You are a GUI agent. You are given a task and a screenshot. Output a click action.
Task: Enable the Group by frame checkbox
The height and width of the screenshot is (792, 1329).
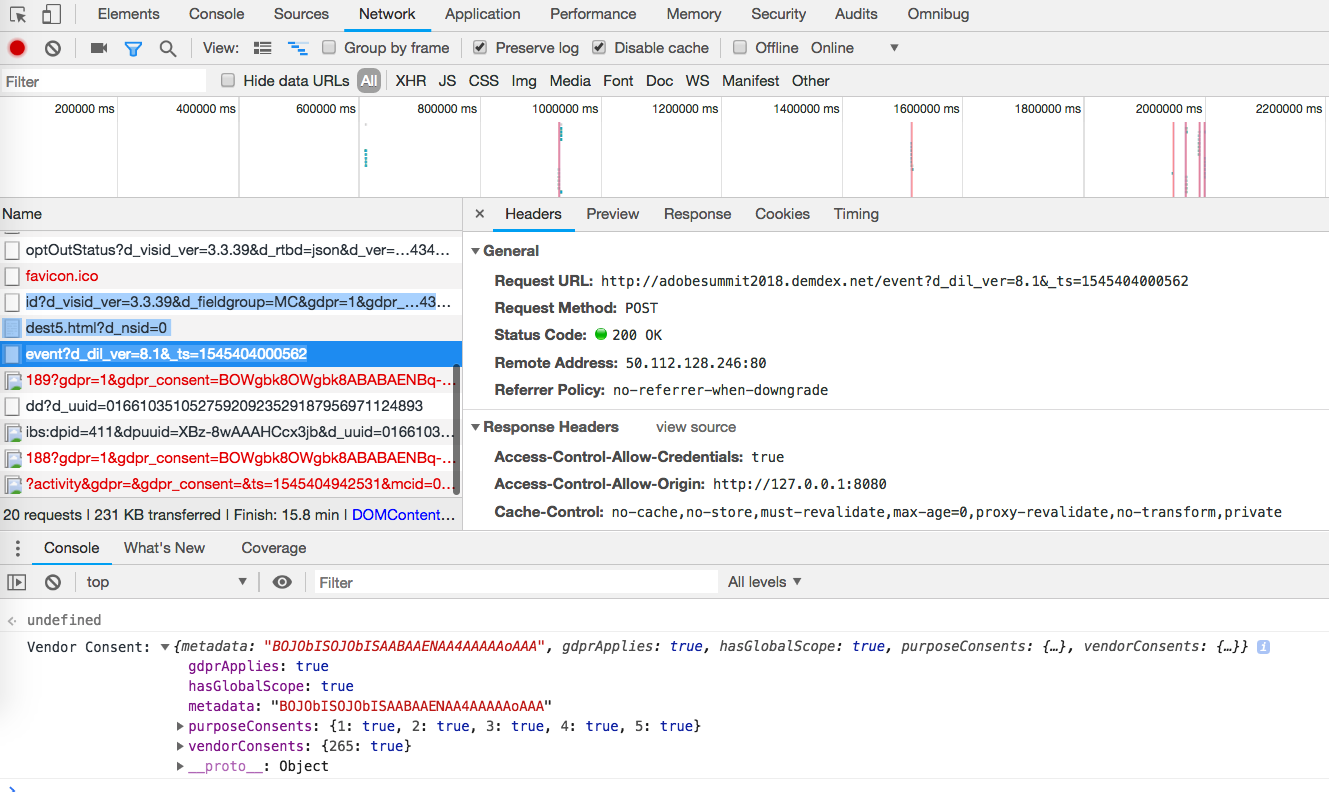pos(329,48)
